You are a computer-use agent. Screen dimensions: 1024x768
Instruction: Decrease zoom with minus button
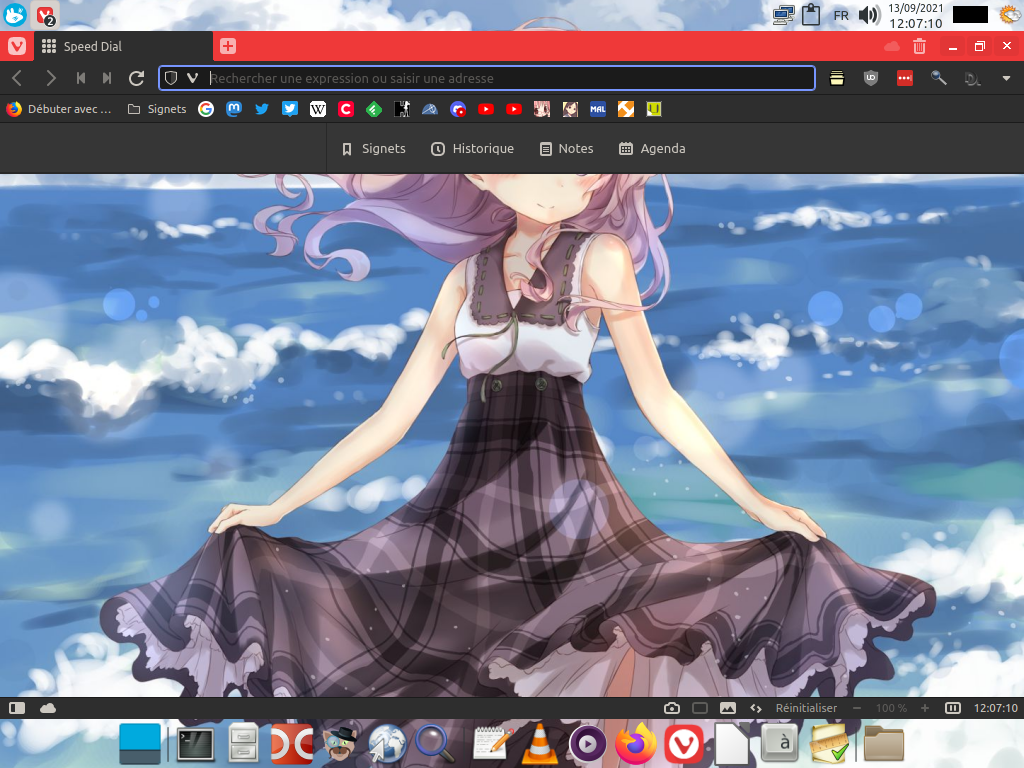(856, 708)
